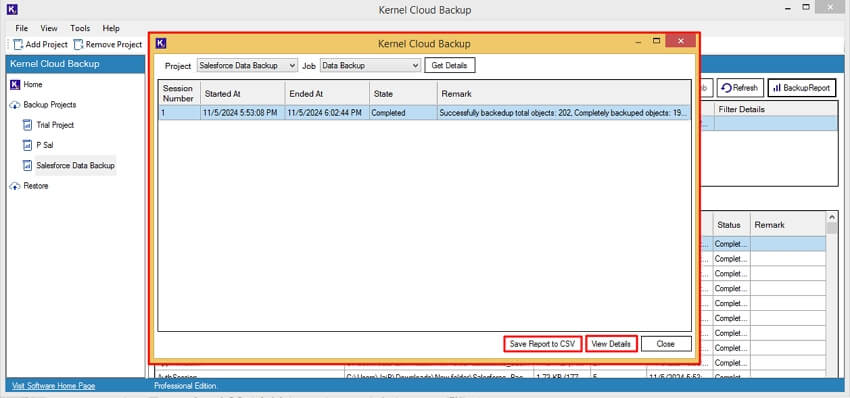Click the Kernel logo in dialog title bar
This screenshot has height=398, width=850.
pyautogui.click(x=161, y=43)
